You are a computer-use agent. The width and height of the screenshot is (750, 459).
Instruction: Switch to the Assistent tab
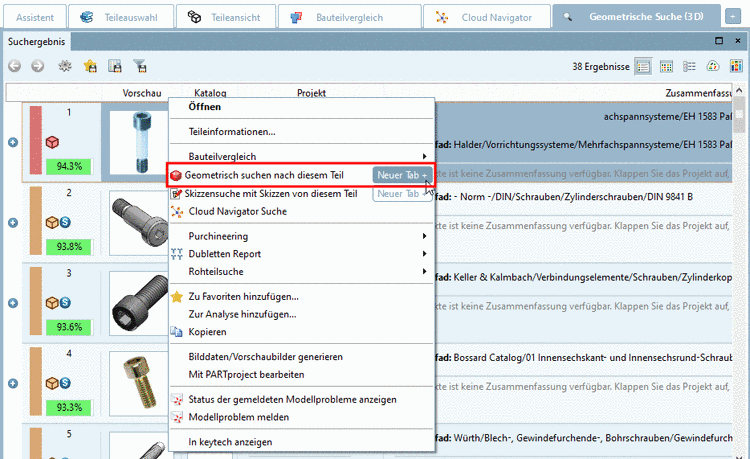click(x=34, y=17)
